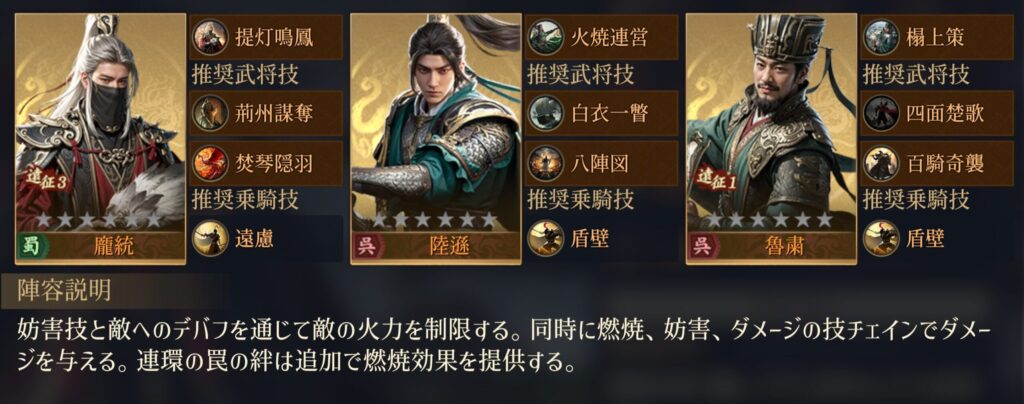This screenshot has height=404, width=1024.
Task: Select the 陣容説明 section header
Action: pos(64,291)
